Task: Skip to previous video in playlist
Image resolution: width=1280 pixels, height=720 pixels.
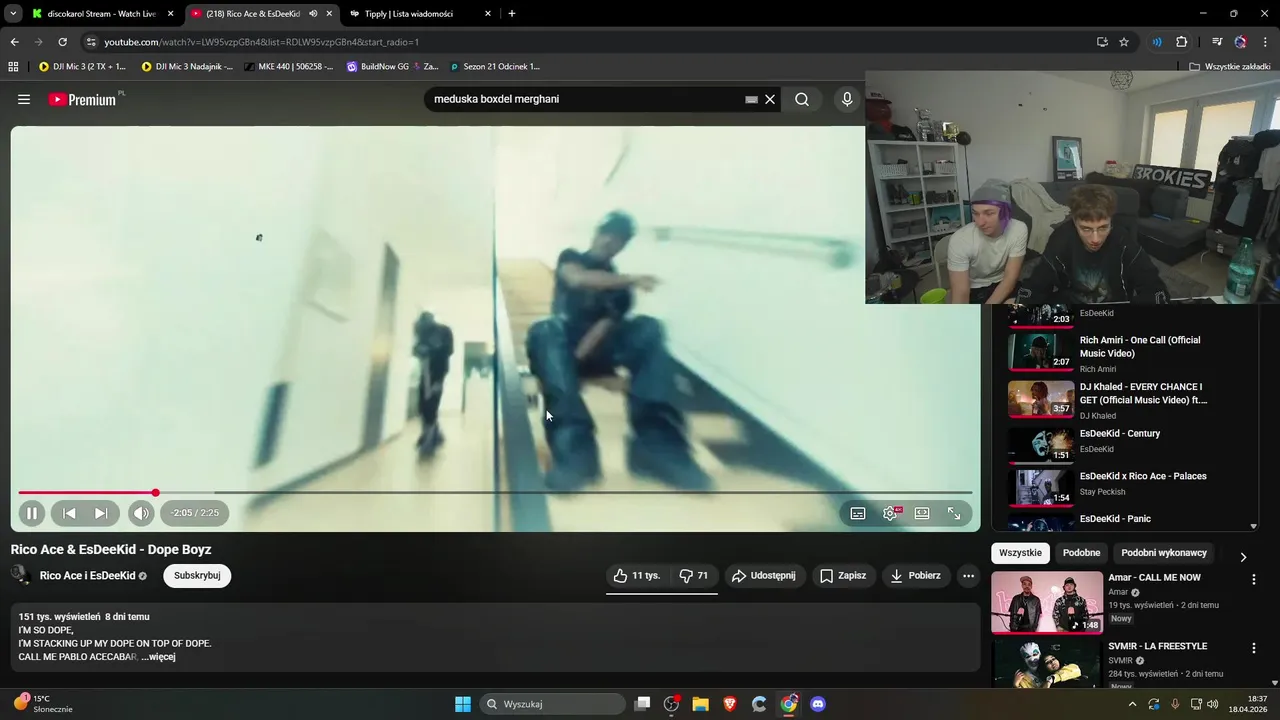Action: [x=69, y=513]
